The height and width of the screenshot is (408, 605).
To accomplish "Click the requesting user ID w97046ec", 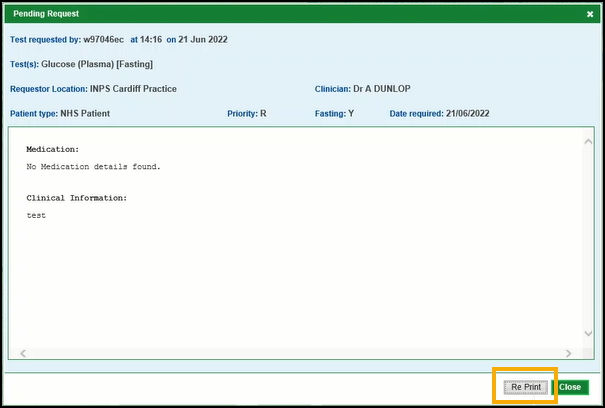I will pos(105,40).
